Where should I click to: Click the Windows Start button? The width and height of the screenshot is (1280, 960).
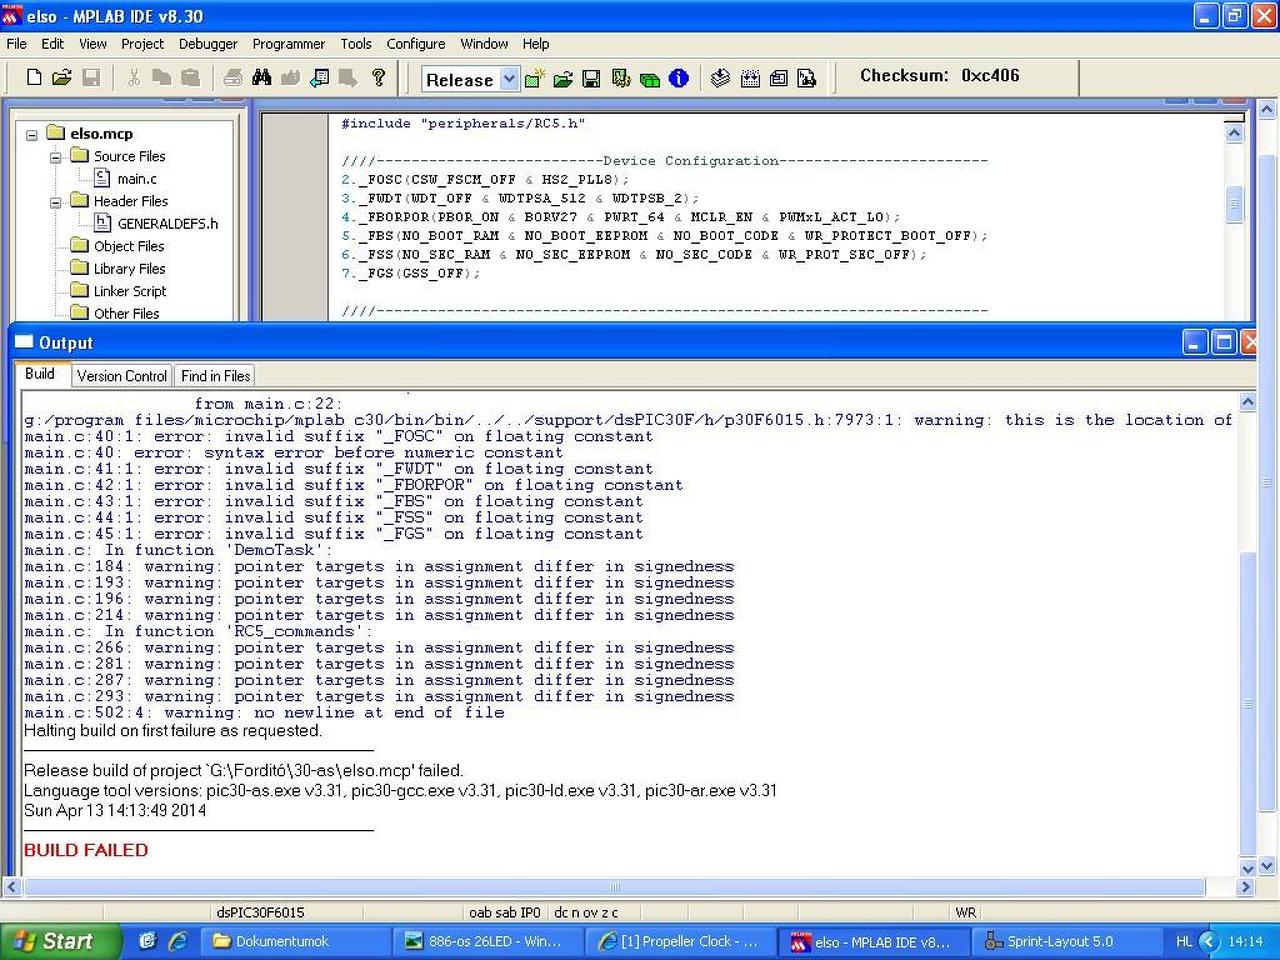(60, 941)
